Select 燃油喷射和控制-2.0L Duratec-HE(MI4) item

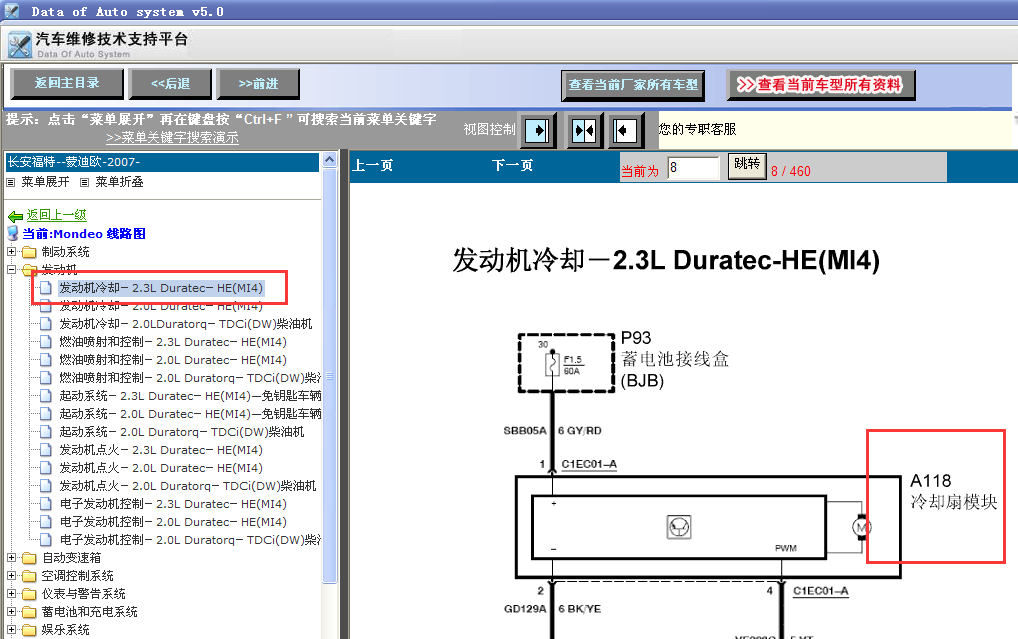click(x=173, y=360)
